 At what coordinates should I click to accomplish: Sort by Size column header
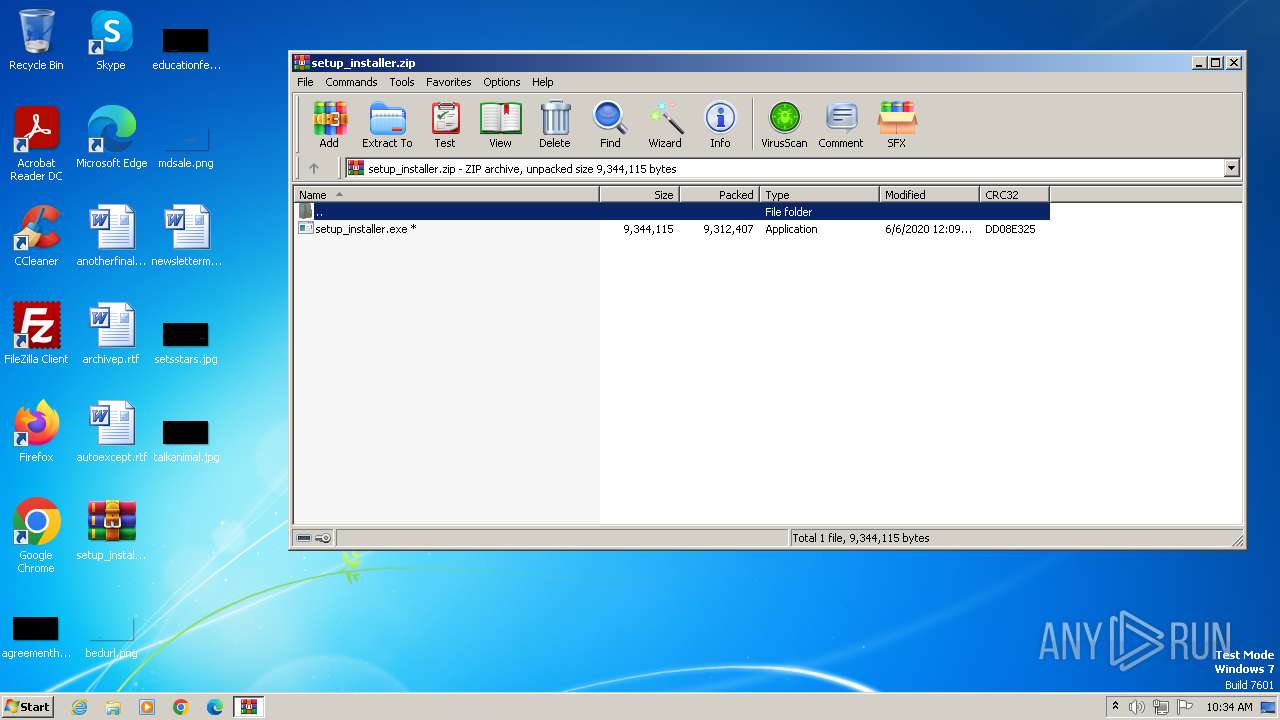point(640,195)
